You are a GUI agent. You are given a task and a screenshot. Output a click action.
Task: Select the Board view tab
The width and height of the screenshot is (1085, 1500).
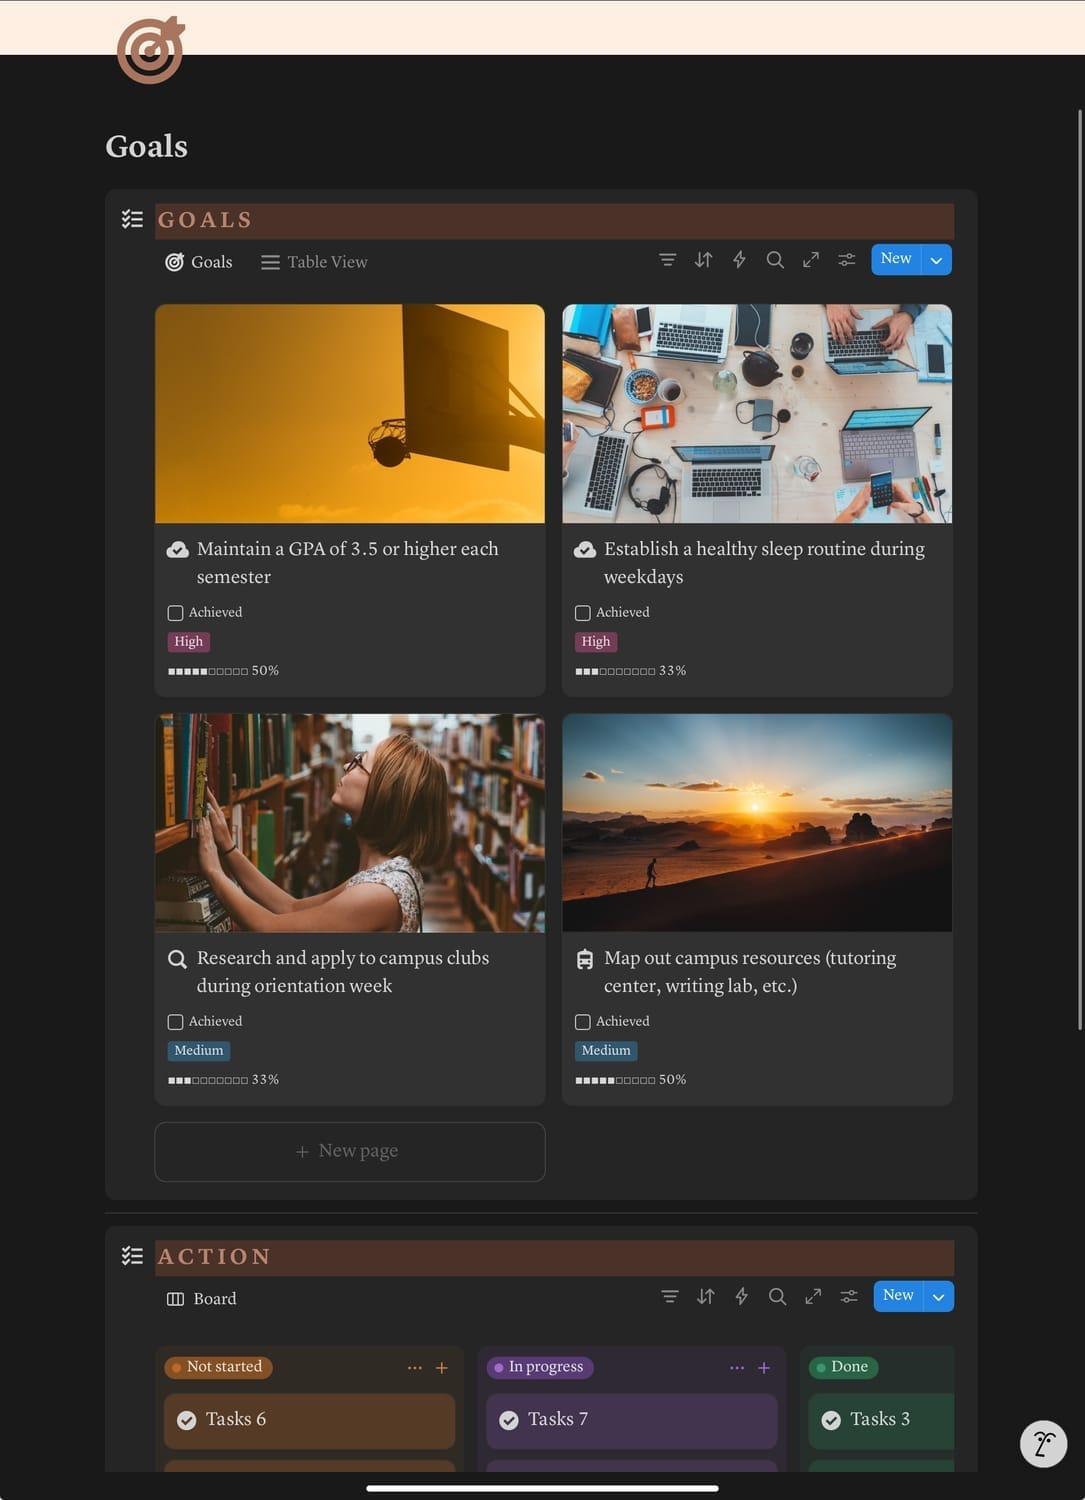click(202, 1298)
